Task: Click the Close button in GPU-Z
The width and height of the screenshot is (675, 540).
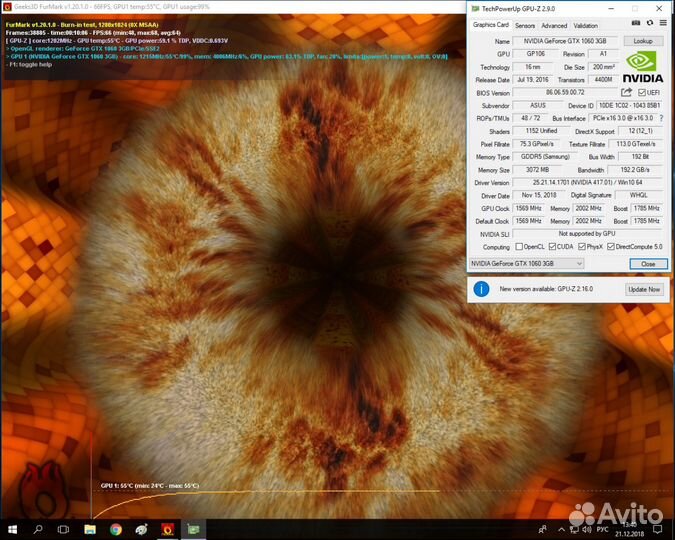Action: pyautogui.click(x=648, y=264)
